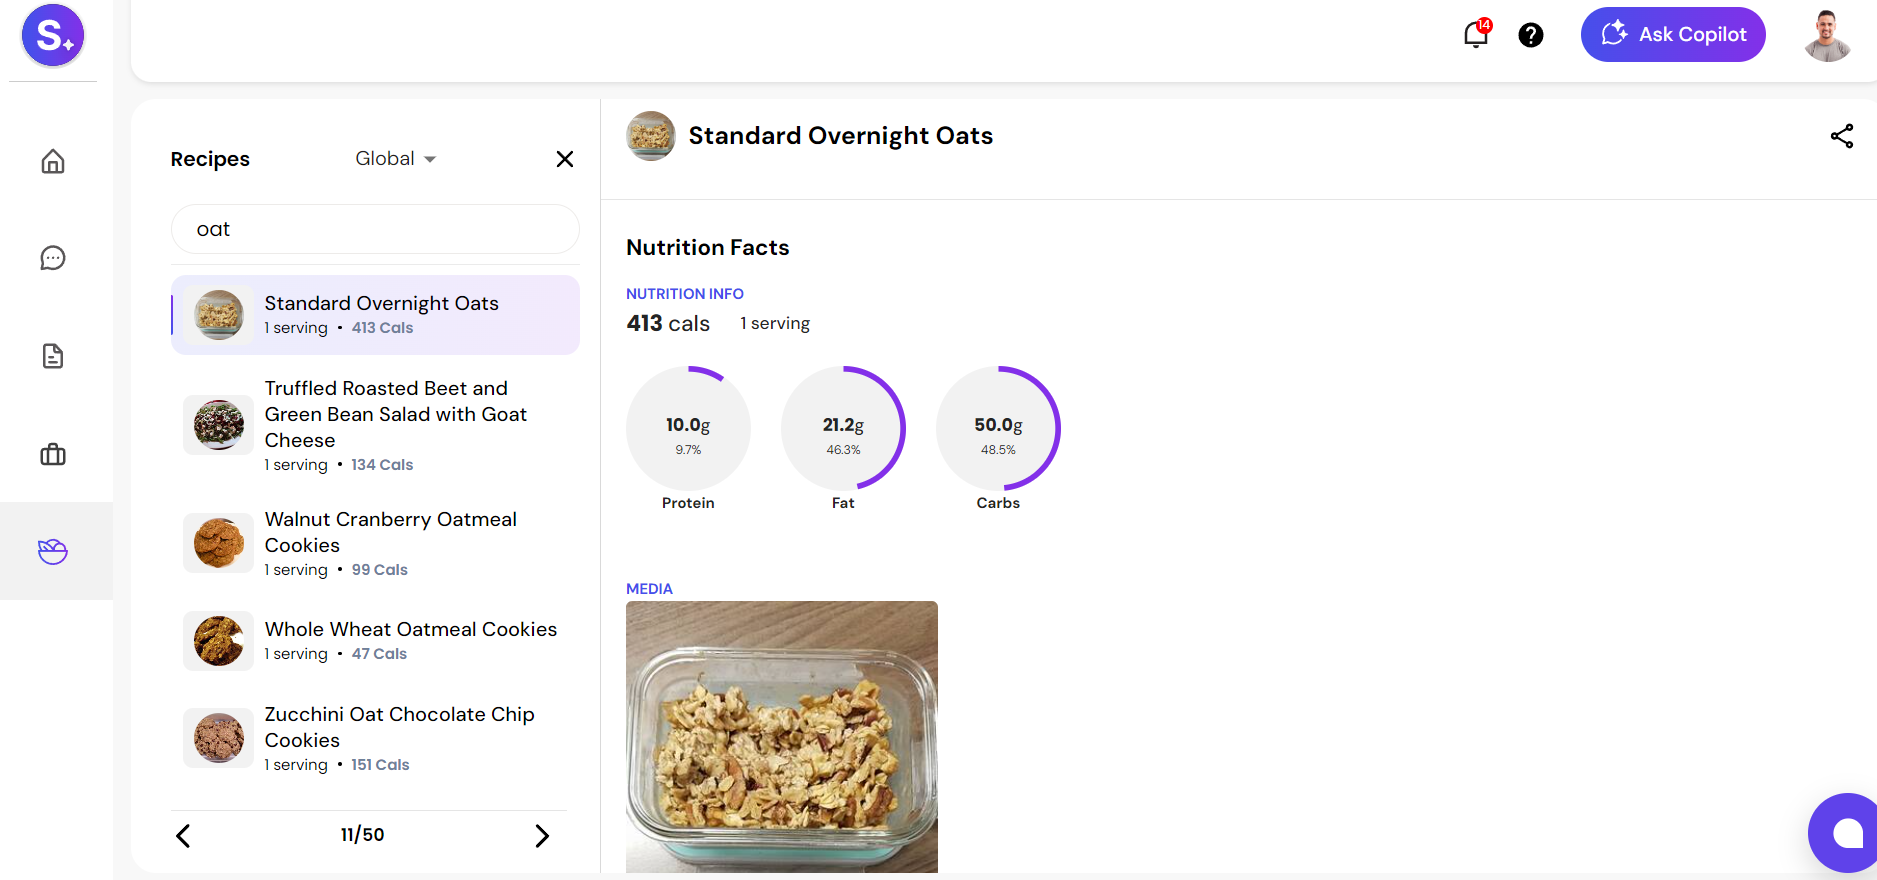Click the '413 Cals' label in list
This screenshot has width=1877, height=880.
click(382, 328)
